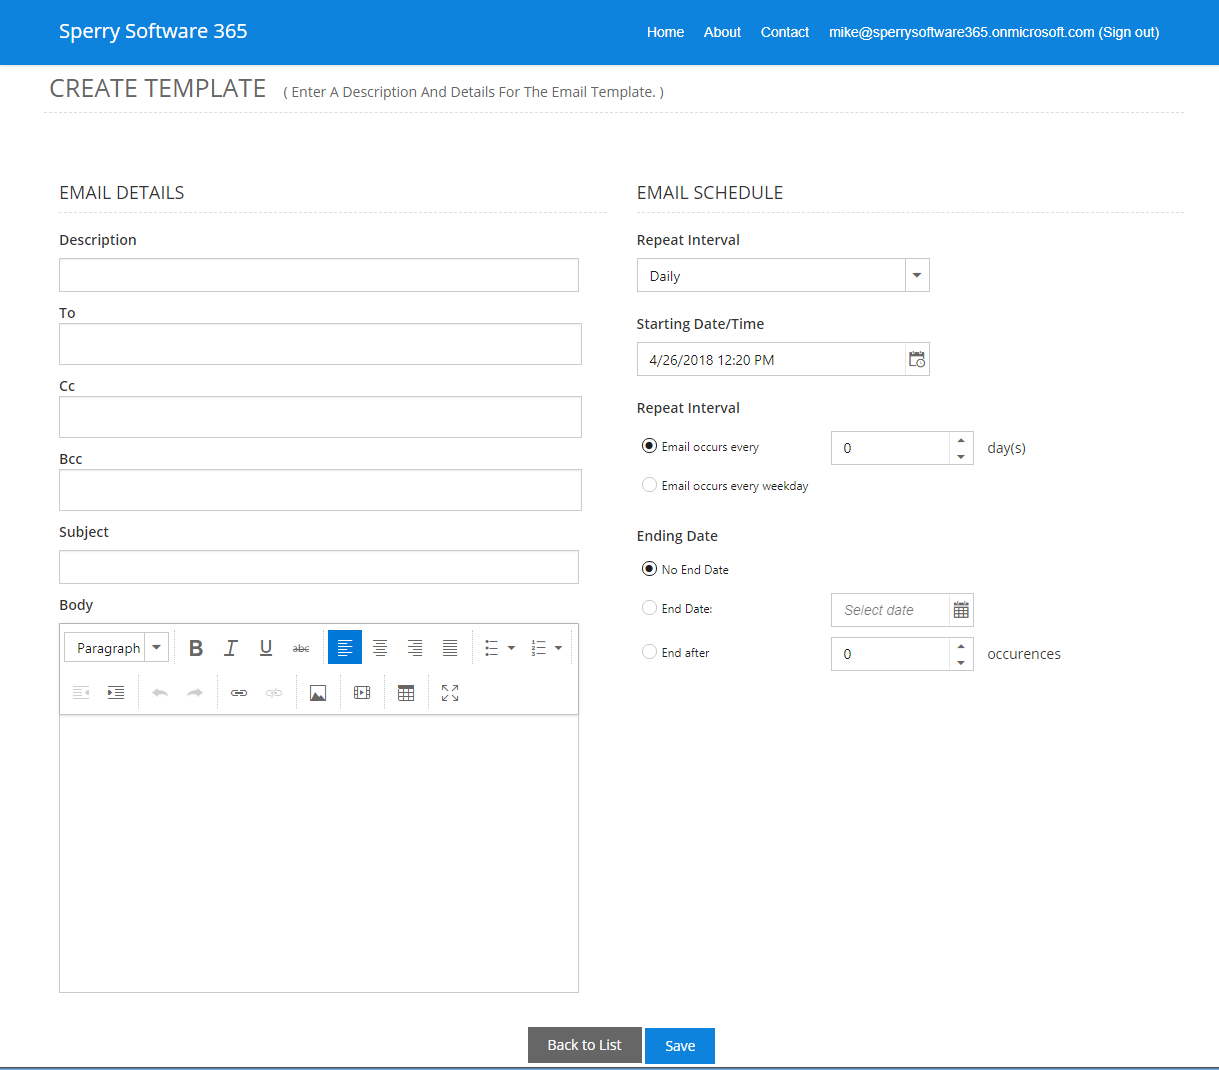The image size is (1219, 1070).
Task: Select 'Email occurs every' radio option
Action: tap(649, 446)
